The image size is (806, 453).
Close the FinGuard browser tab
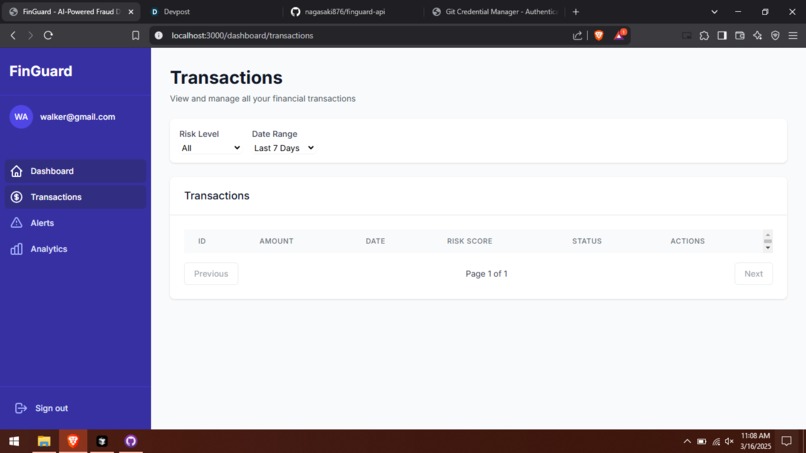[x=131, y=11]
